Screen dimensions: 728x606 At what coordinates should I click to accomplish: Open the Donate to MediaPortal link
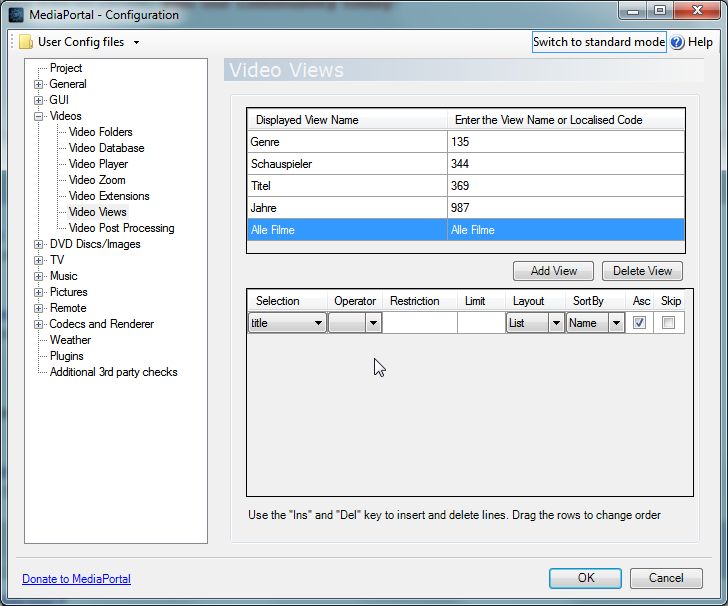tap(76, 579)
